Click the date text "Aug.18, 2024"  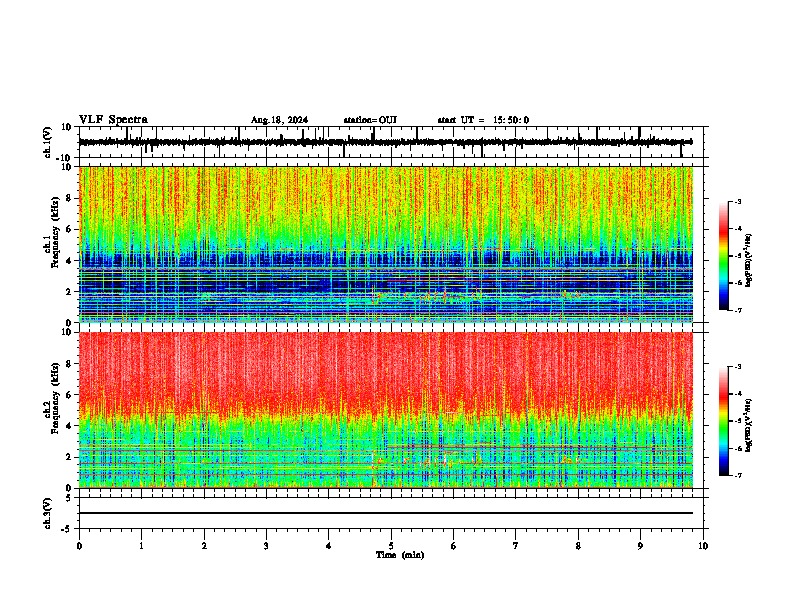[279, 120]
